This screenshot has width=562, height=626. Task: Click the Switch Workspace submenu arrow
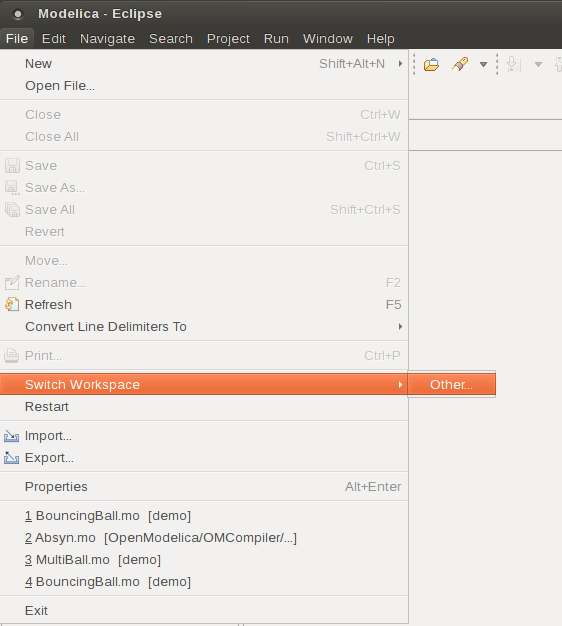[x=400, y=384]
